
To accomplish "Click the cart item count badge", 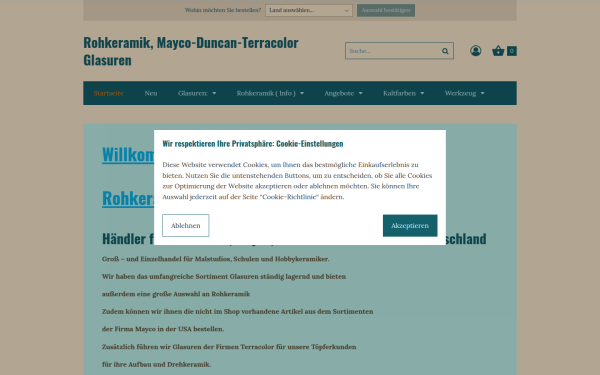I will tap(512, 51).
